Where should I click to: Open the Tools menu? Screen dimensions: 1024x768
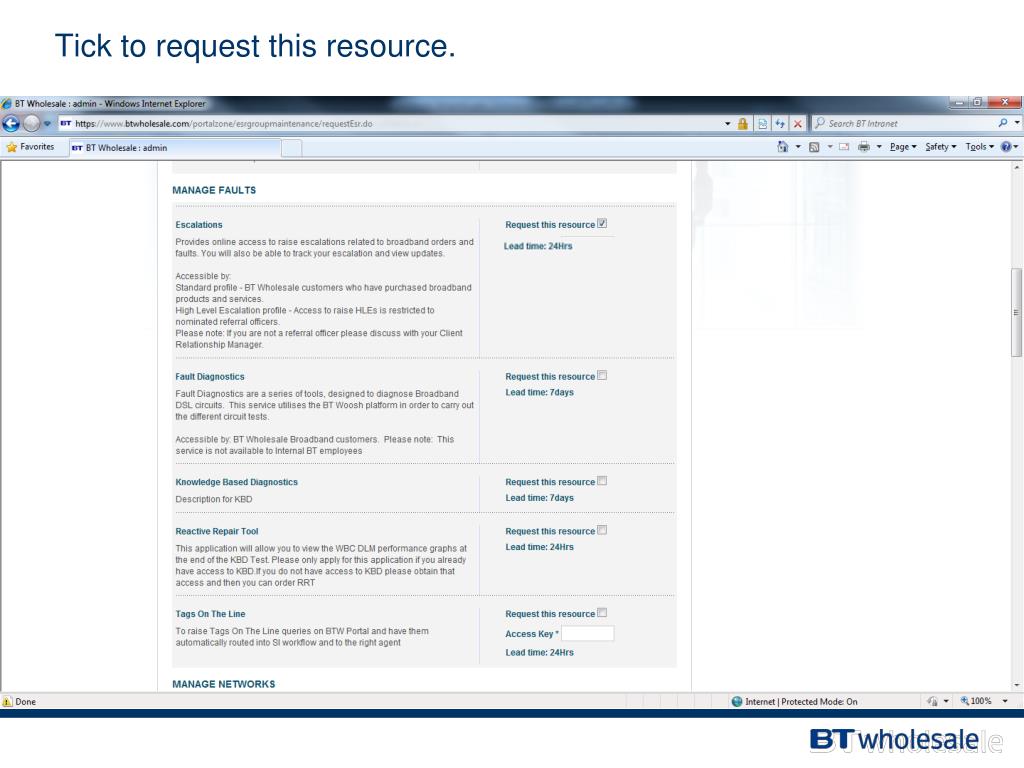pos(980,147)
